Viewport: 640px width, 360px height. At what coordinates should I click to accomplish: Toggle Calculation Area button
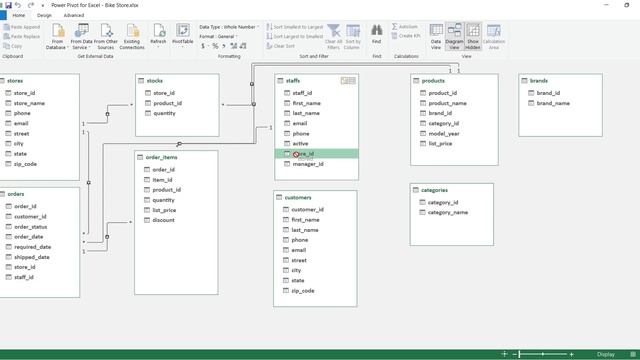pos(493,36)
